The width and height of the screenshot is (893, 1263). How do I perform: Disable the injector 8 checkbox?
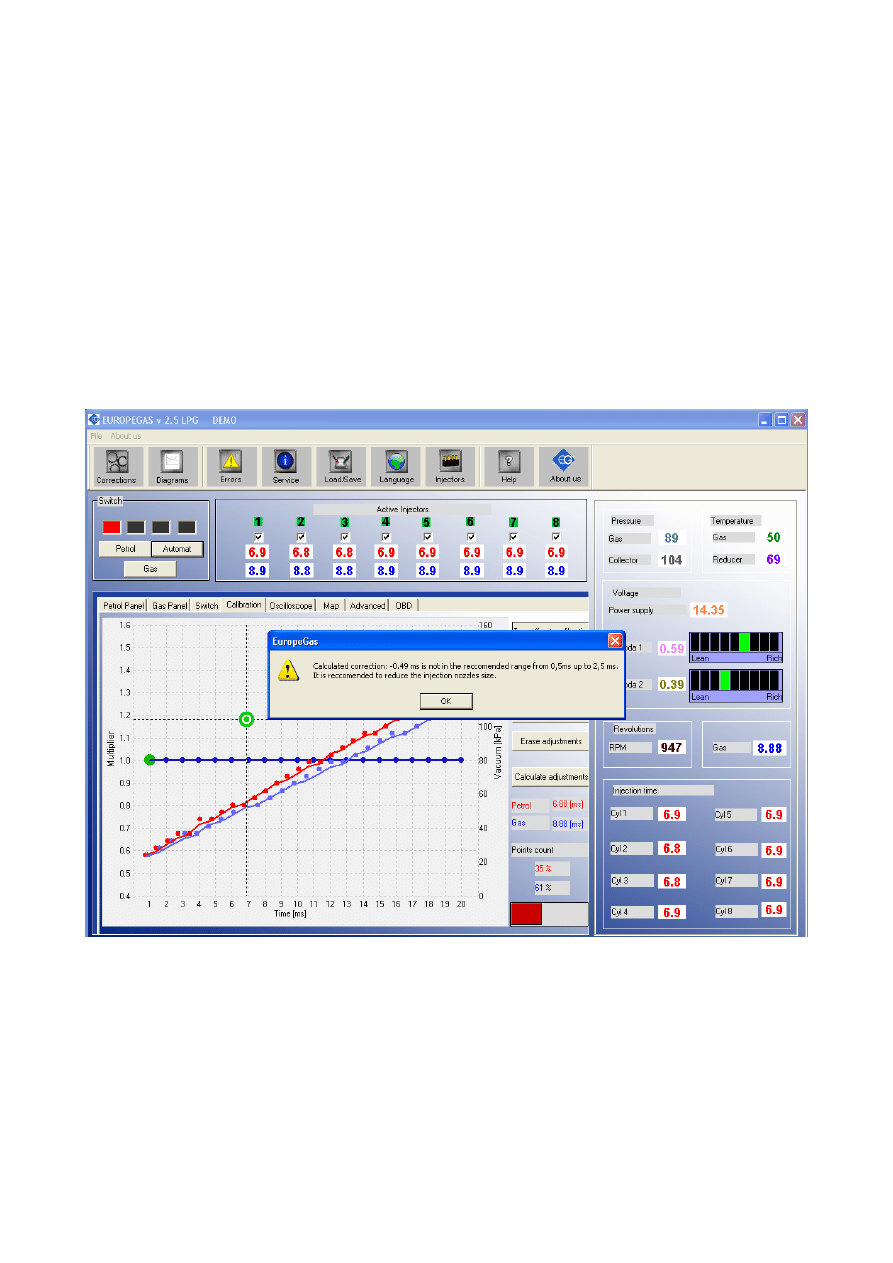(556, 537)
